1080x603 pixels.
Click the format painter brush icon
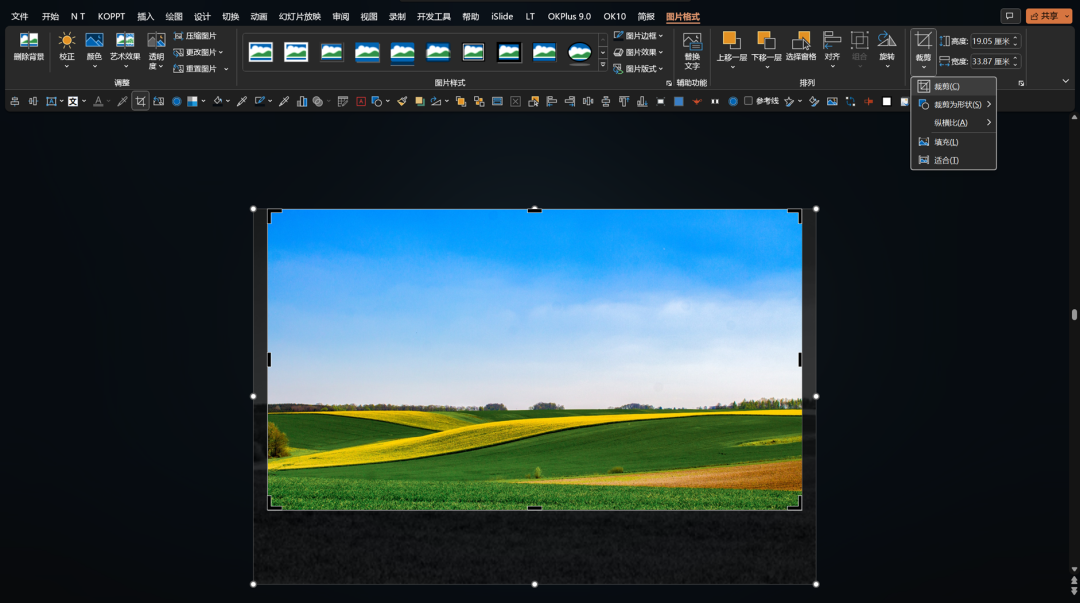coord(402,101)
